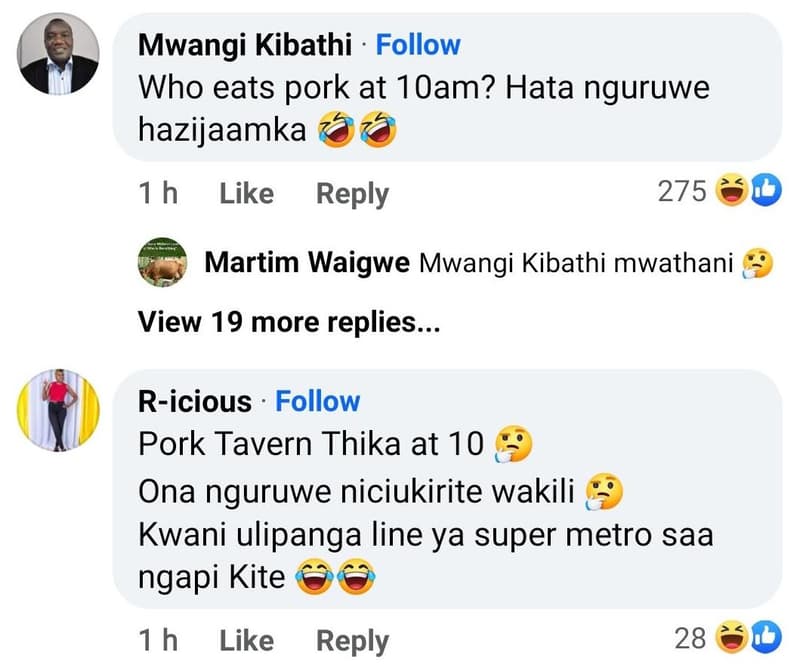Reply to Mwangi Kibathi's comment
Image resolution: width=800 pixels, height=672 pixels.
click(x=352, y=193)
